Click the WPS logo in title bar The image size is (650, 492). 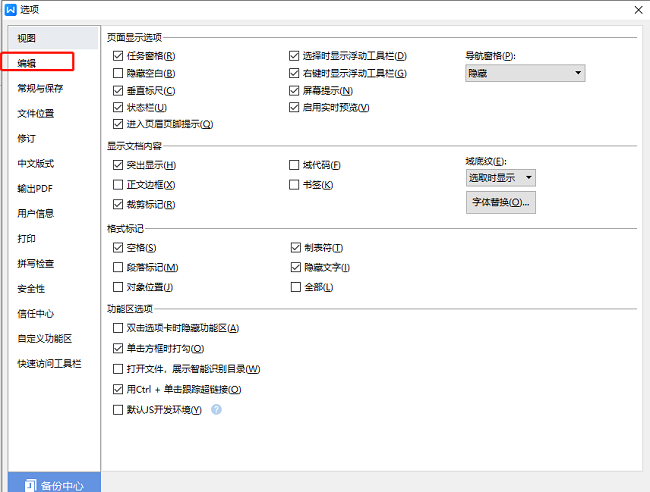tap(10, 9)
